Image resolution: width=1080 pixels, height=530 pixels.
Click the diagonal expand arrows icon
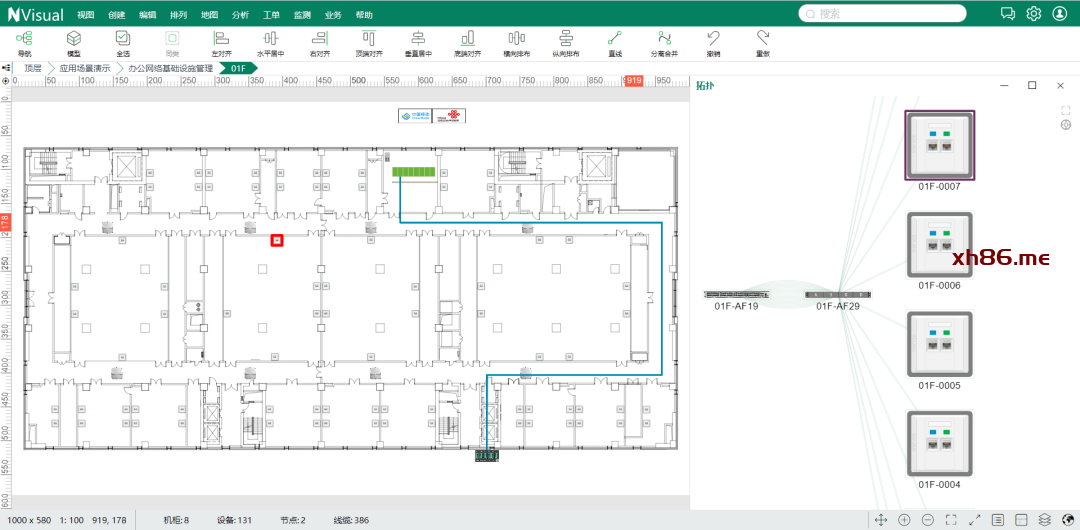click(x=975, y=520)
